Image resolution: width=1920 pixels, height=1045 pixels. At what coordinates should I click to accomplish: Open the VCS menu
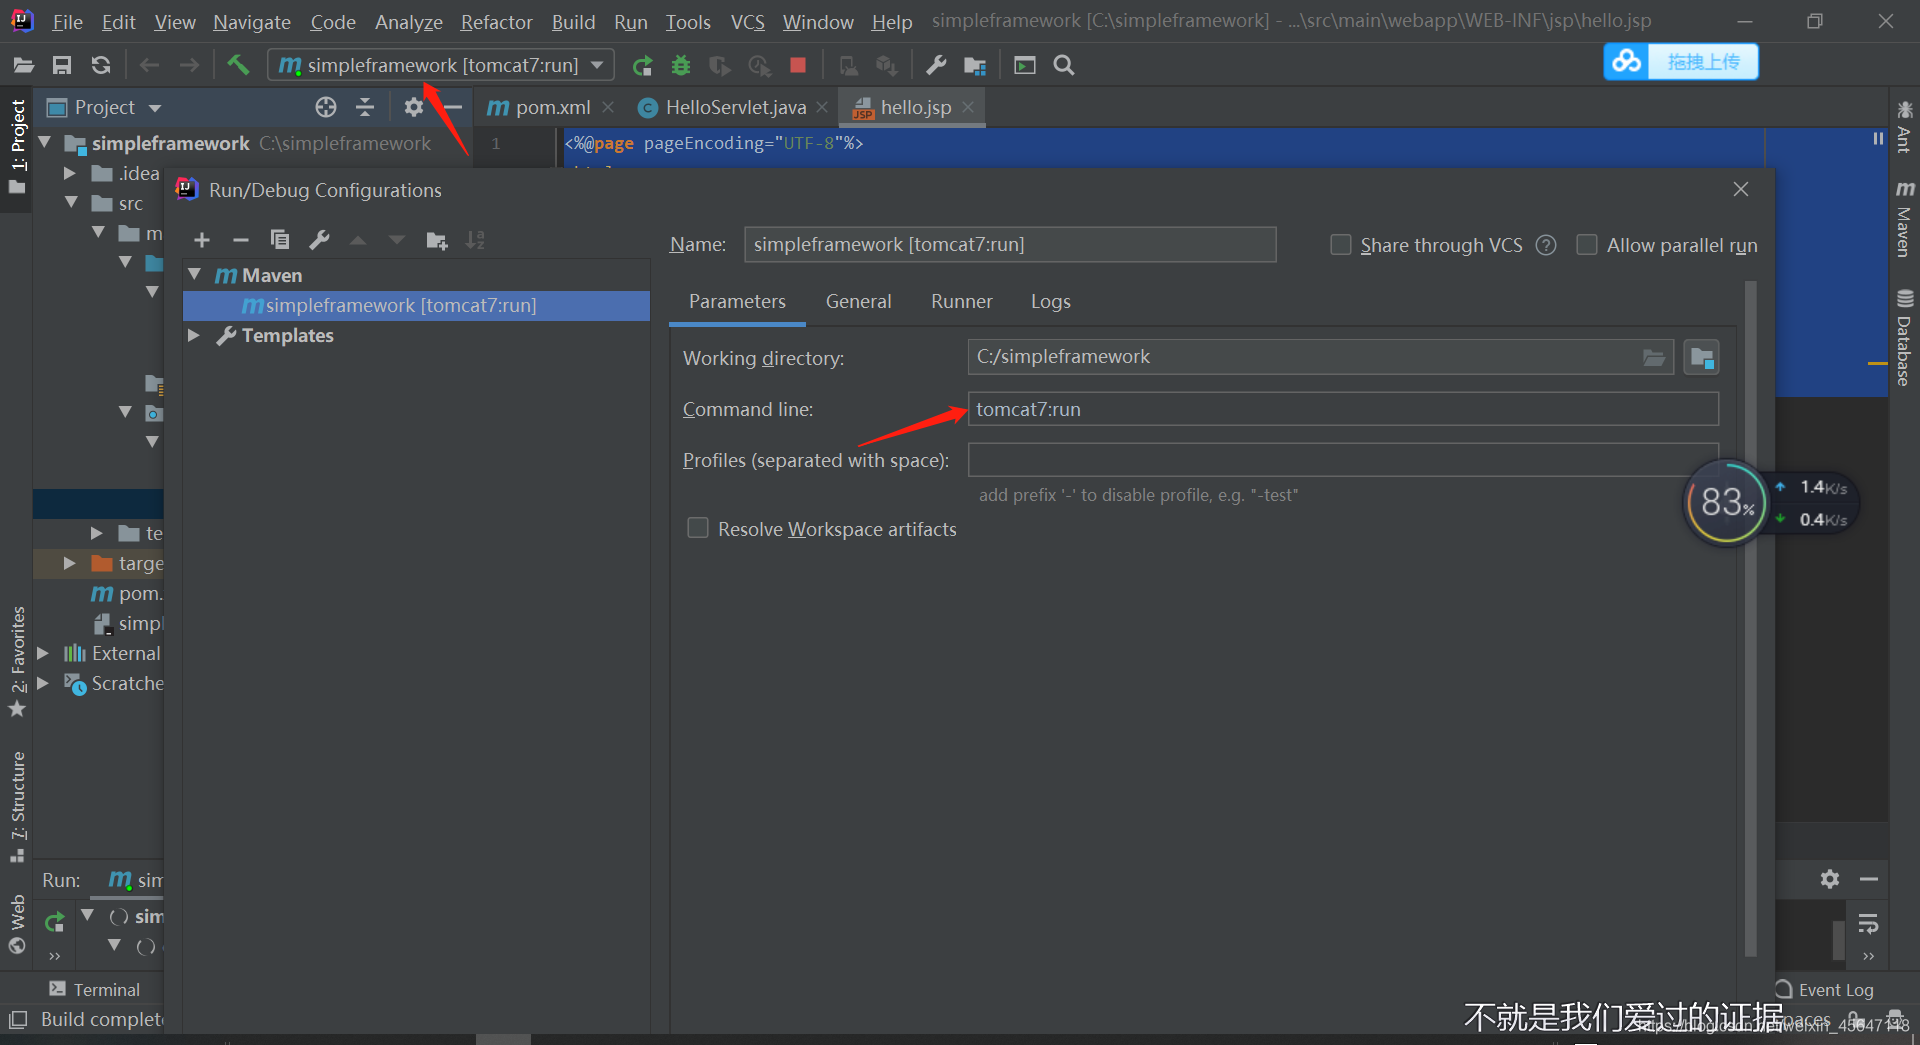[x=747, y=22]
